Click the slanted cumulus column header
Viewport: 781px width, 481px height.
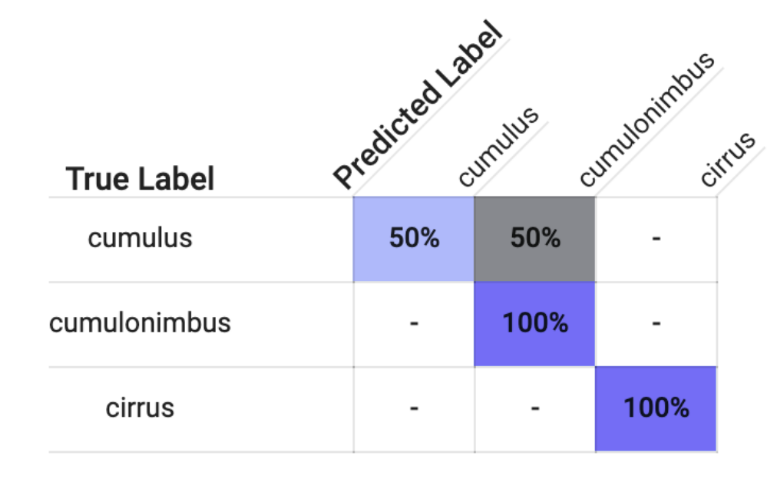[x=498, y=146]
